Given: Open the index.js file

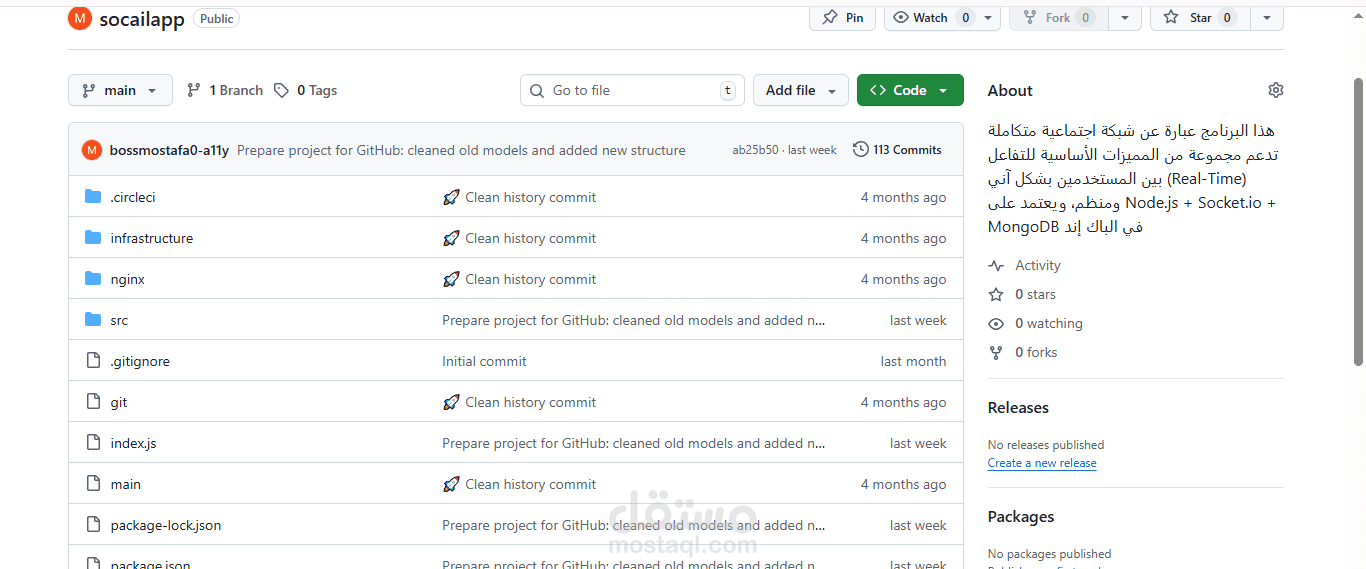Looking at the screenshot, I should click(x=134, y=443).
